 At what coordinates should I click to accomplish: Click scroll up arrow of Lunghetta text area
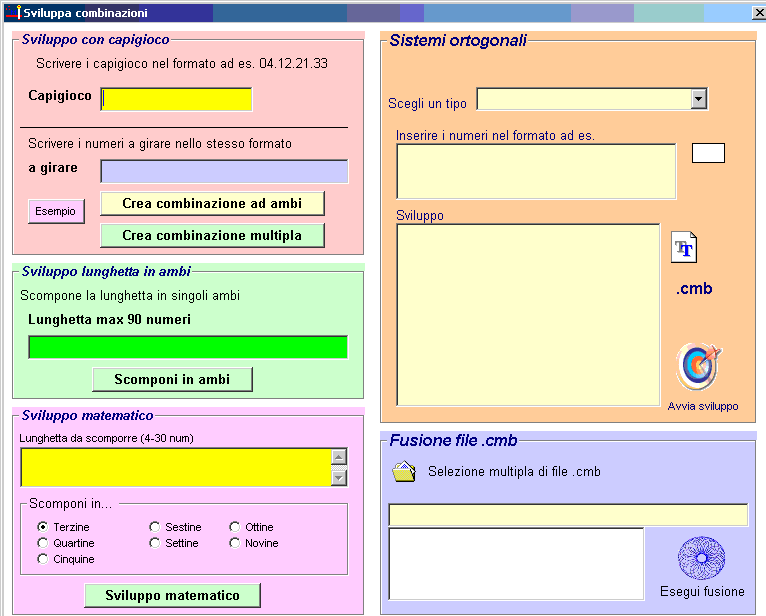pyautogui.click(x=339, y=456)
